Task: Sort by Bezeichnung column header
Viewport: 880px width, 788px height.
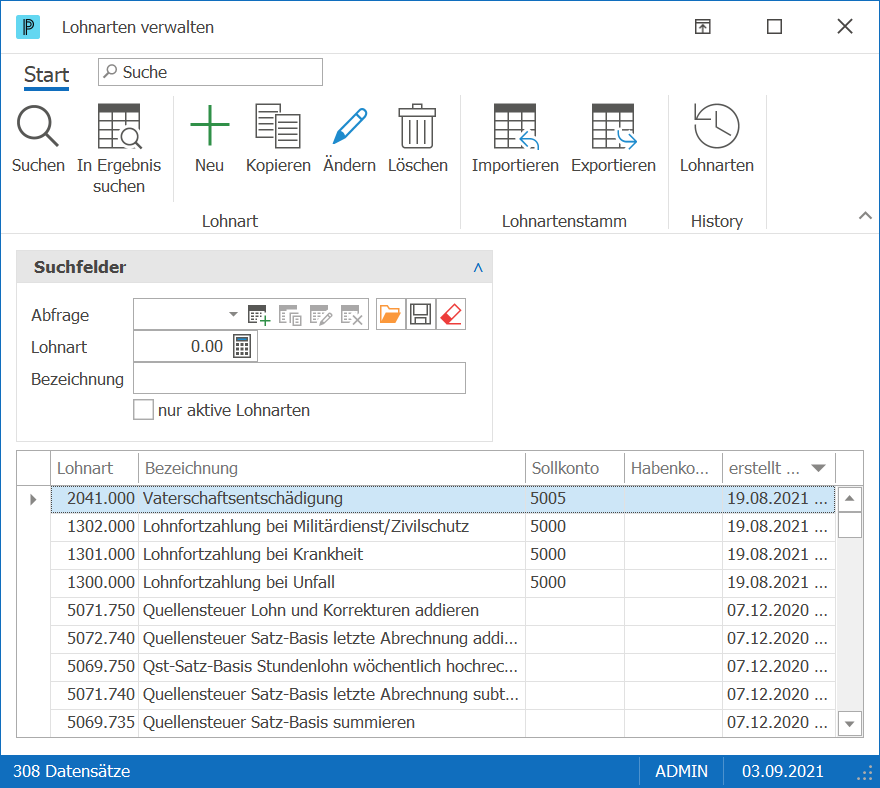Action: click(332, 468)
